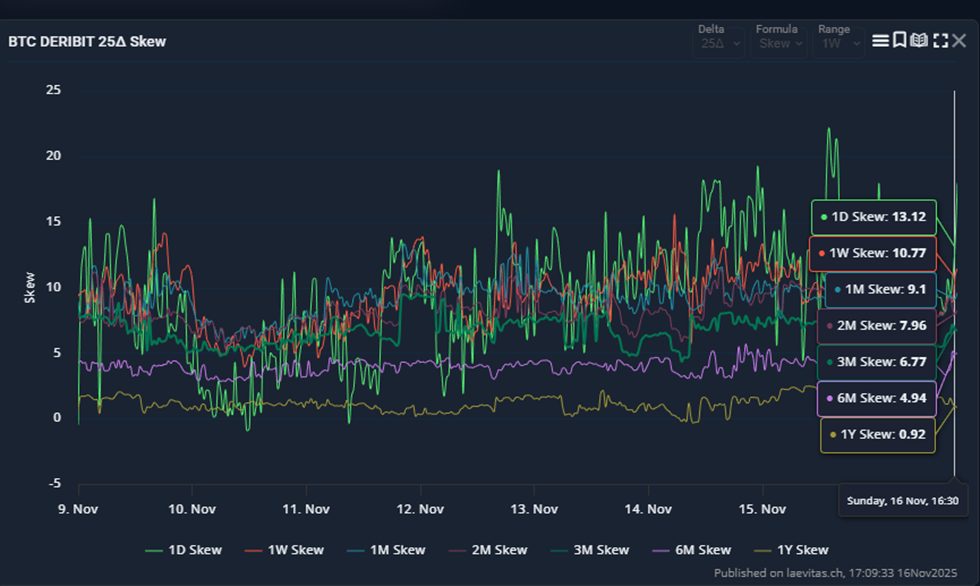
Task: Open the book documentation icon
Action: 919,40
